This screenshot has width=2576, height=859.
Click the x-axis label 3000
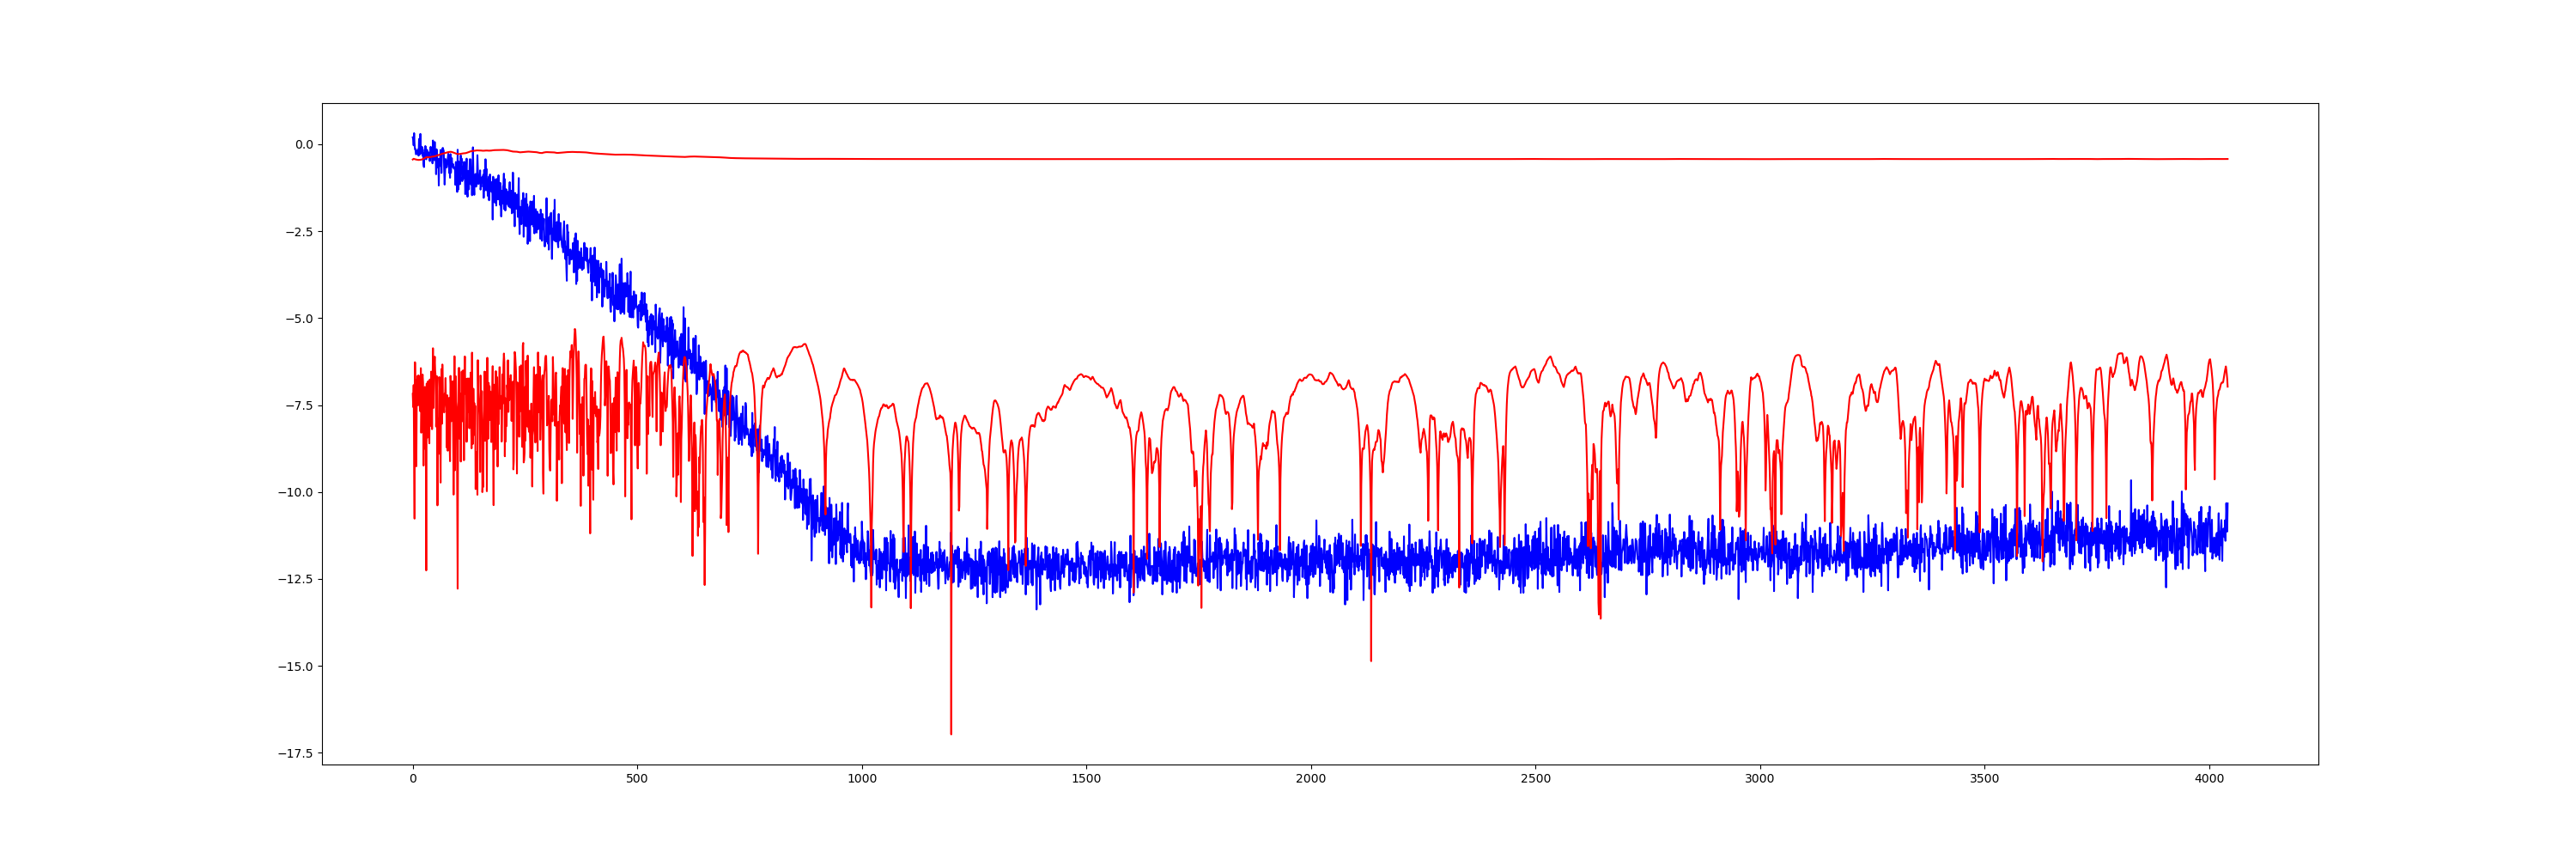[x=1760, y=779]
